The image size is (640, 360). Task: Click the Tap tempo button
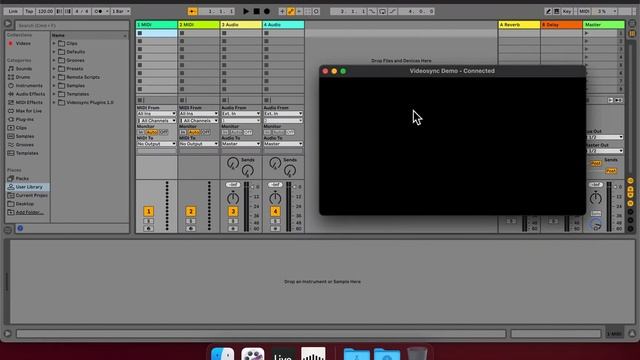pyautogui.click(x=29, y=11)
